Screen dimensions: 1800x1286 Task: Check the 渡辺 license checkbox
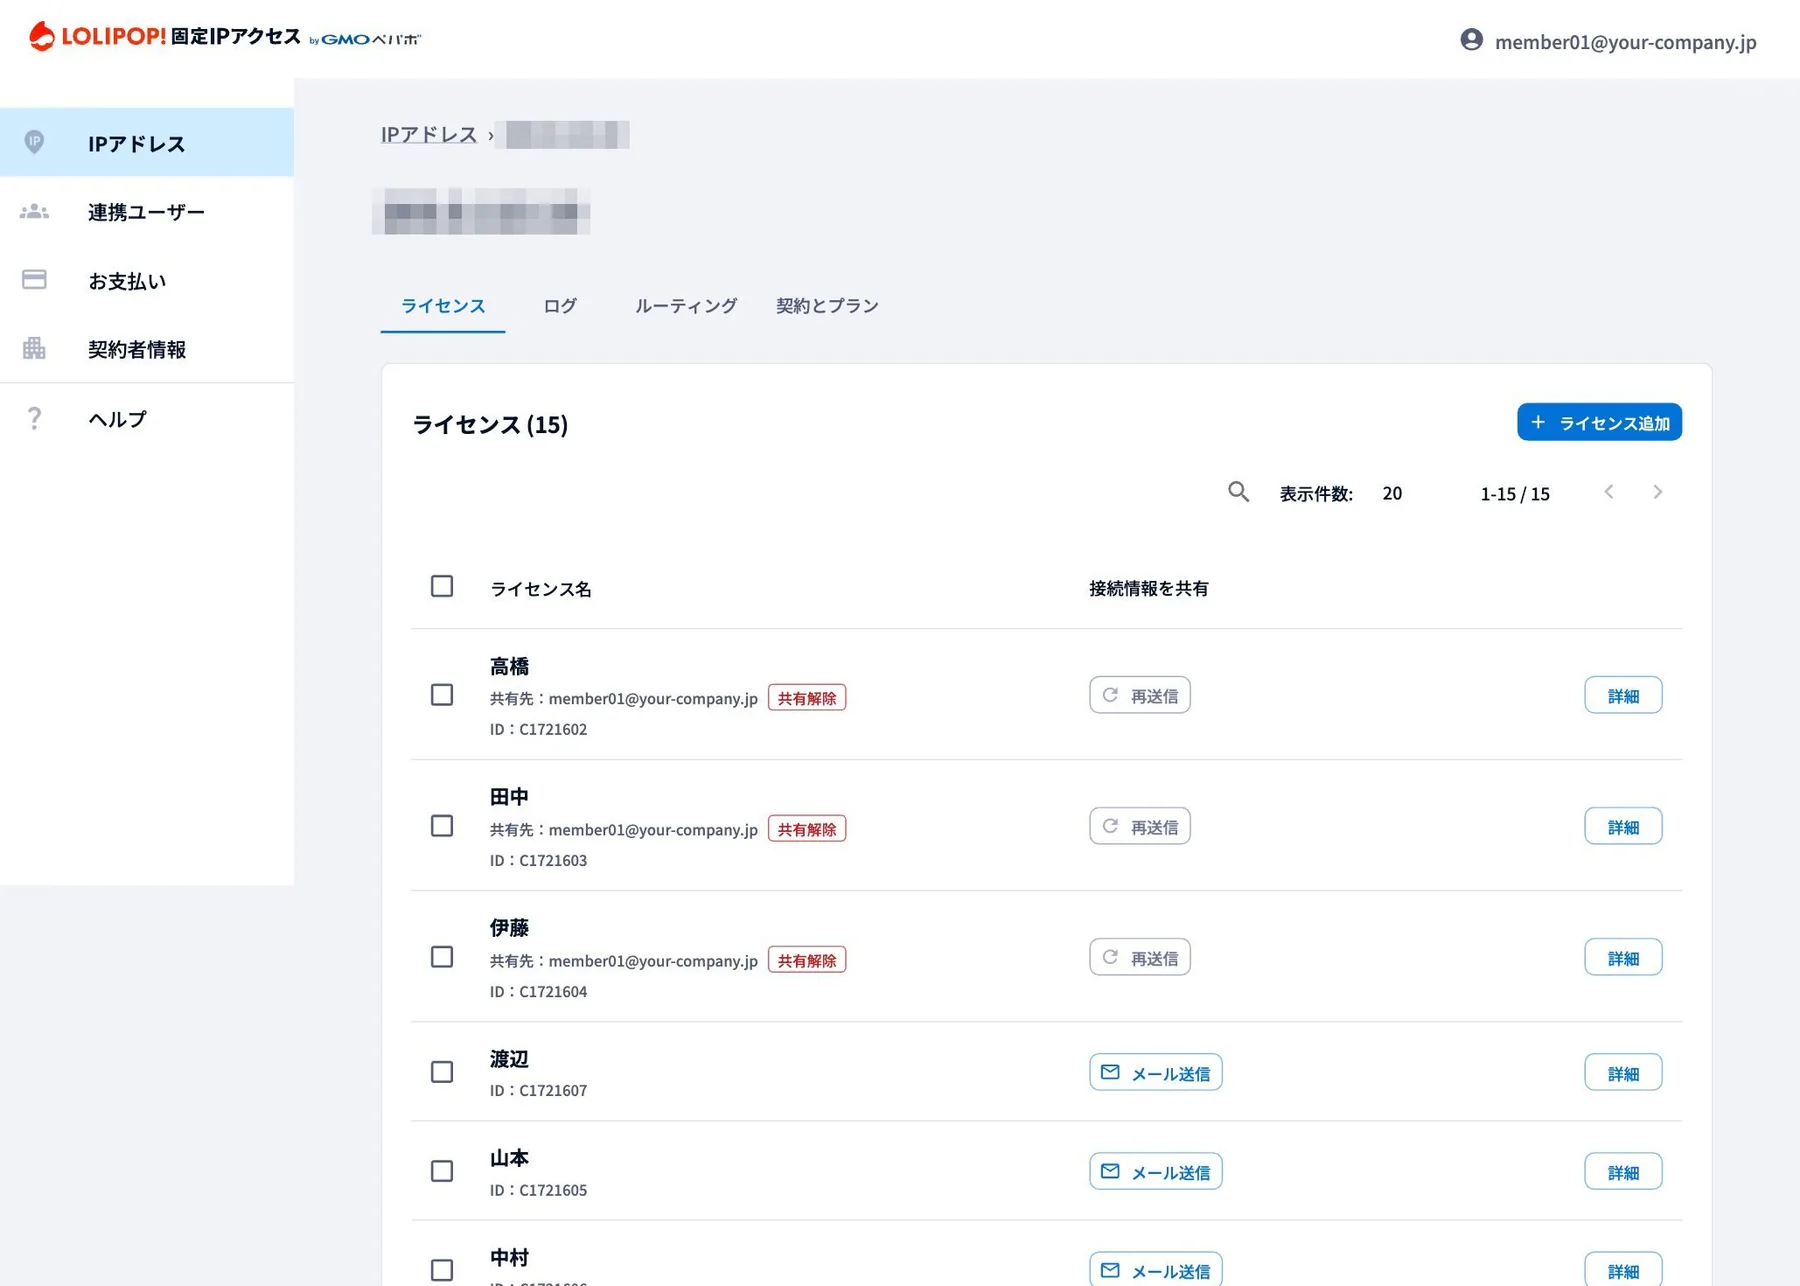click(x=442, y=1072)
